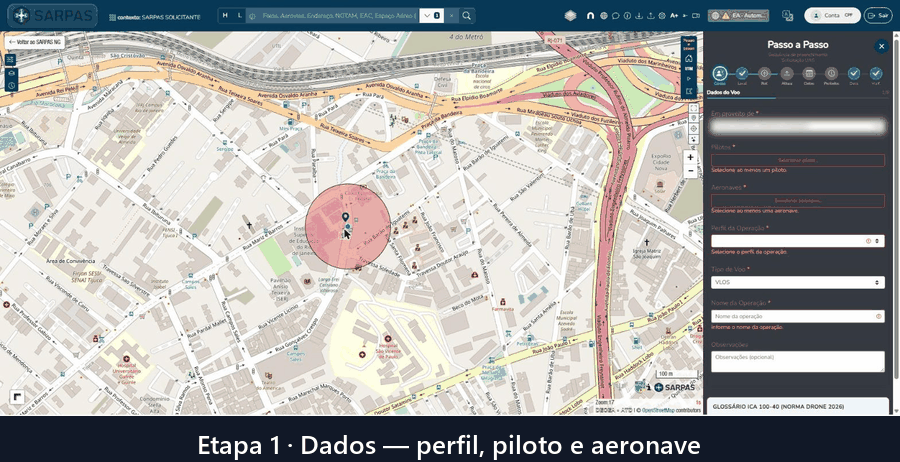This screenshot has height=462, width=900.
Task: Expand the Glossário ICA 100-40 section
Action: coord(798,406)
